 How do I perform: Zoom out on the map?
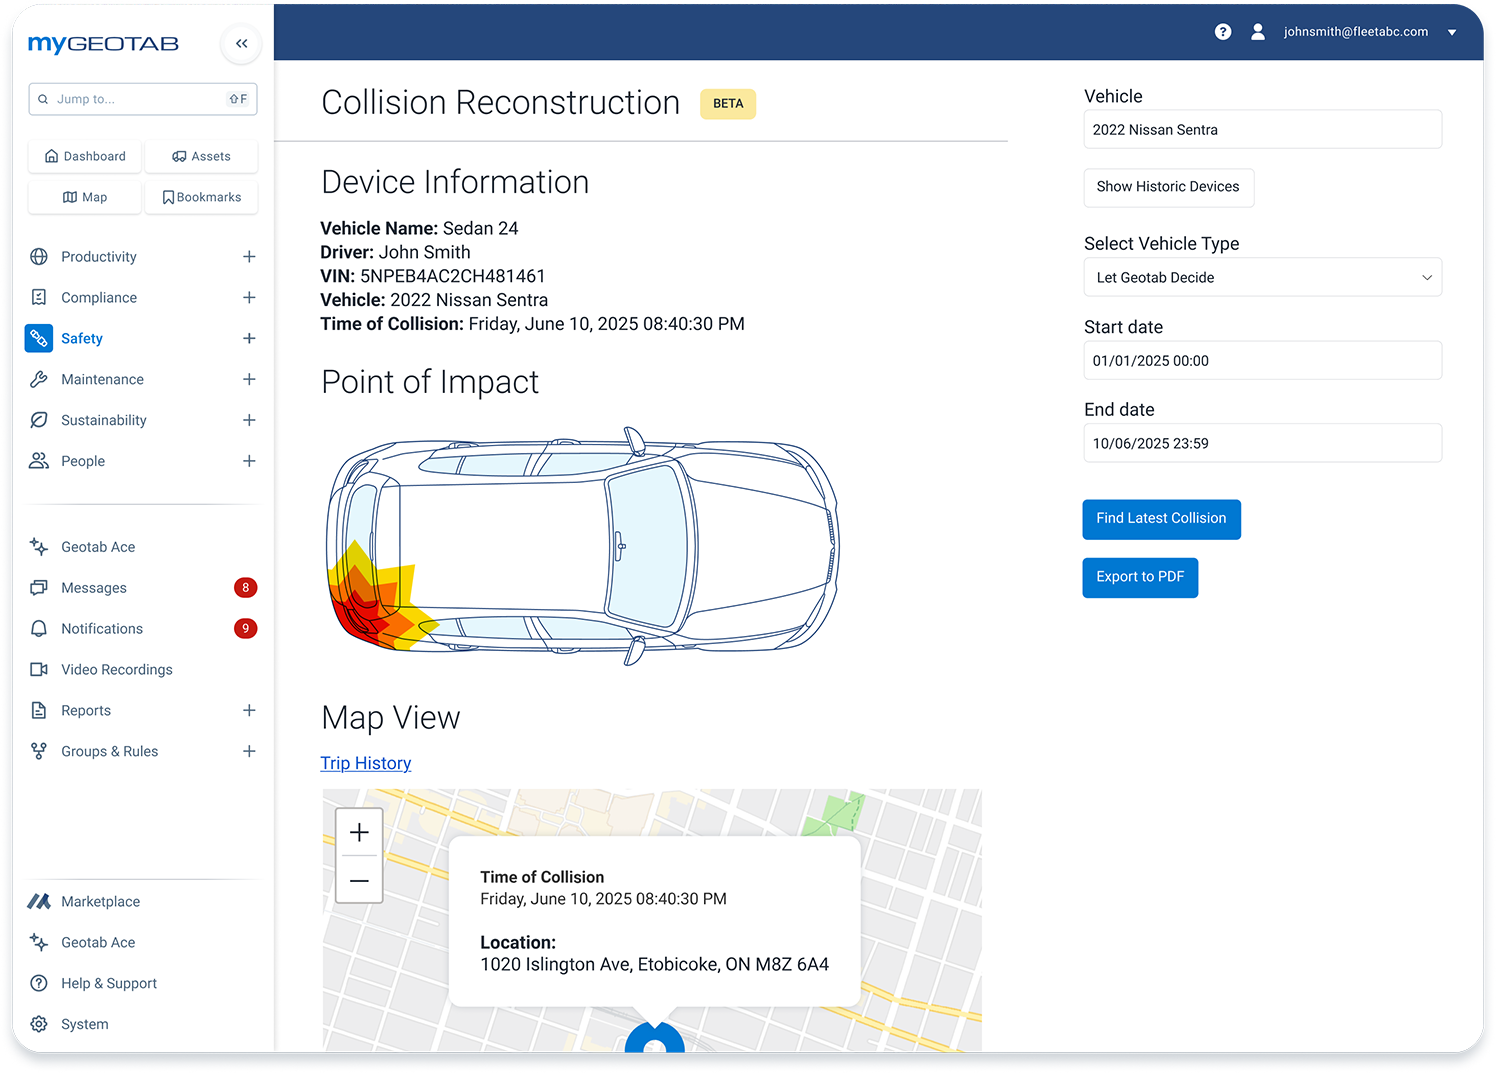point(359,880)
